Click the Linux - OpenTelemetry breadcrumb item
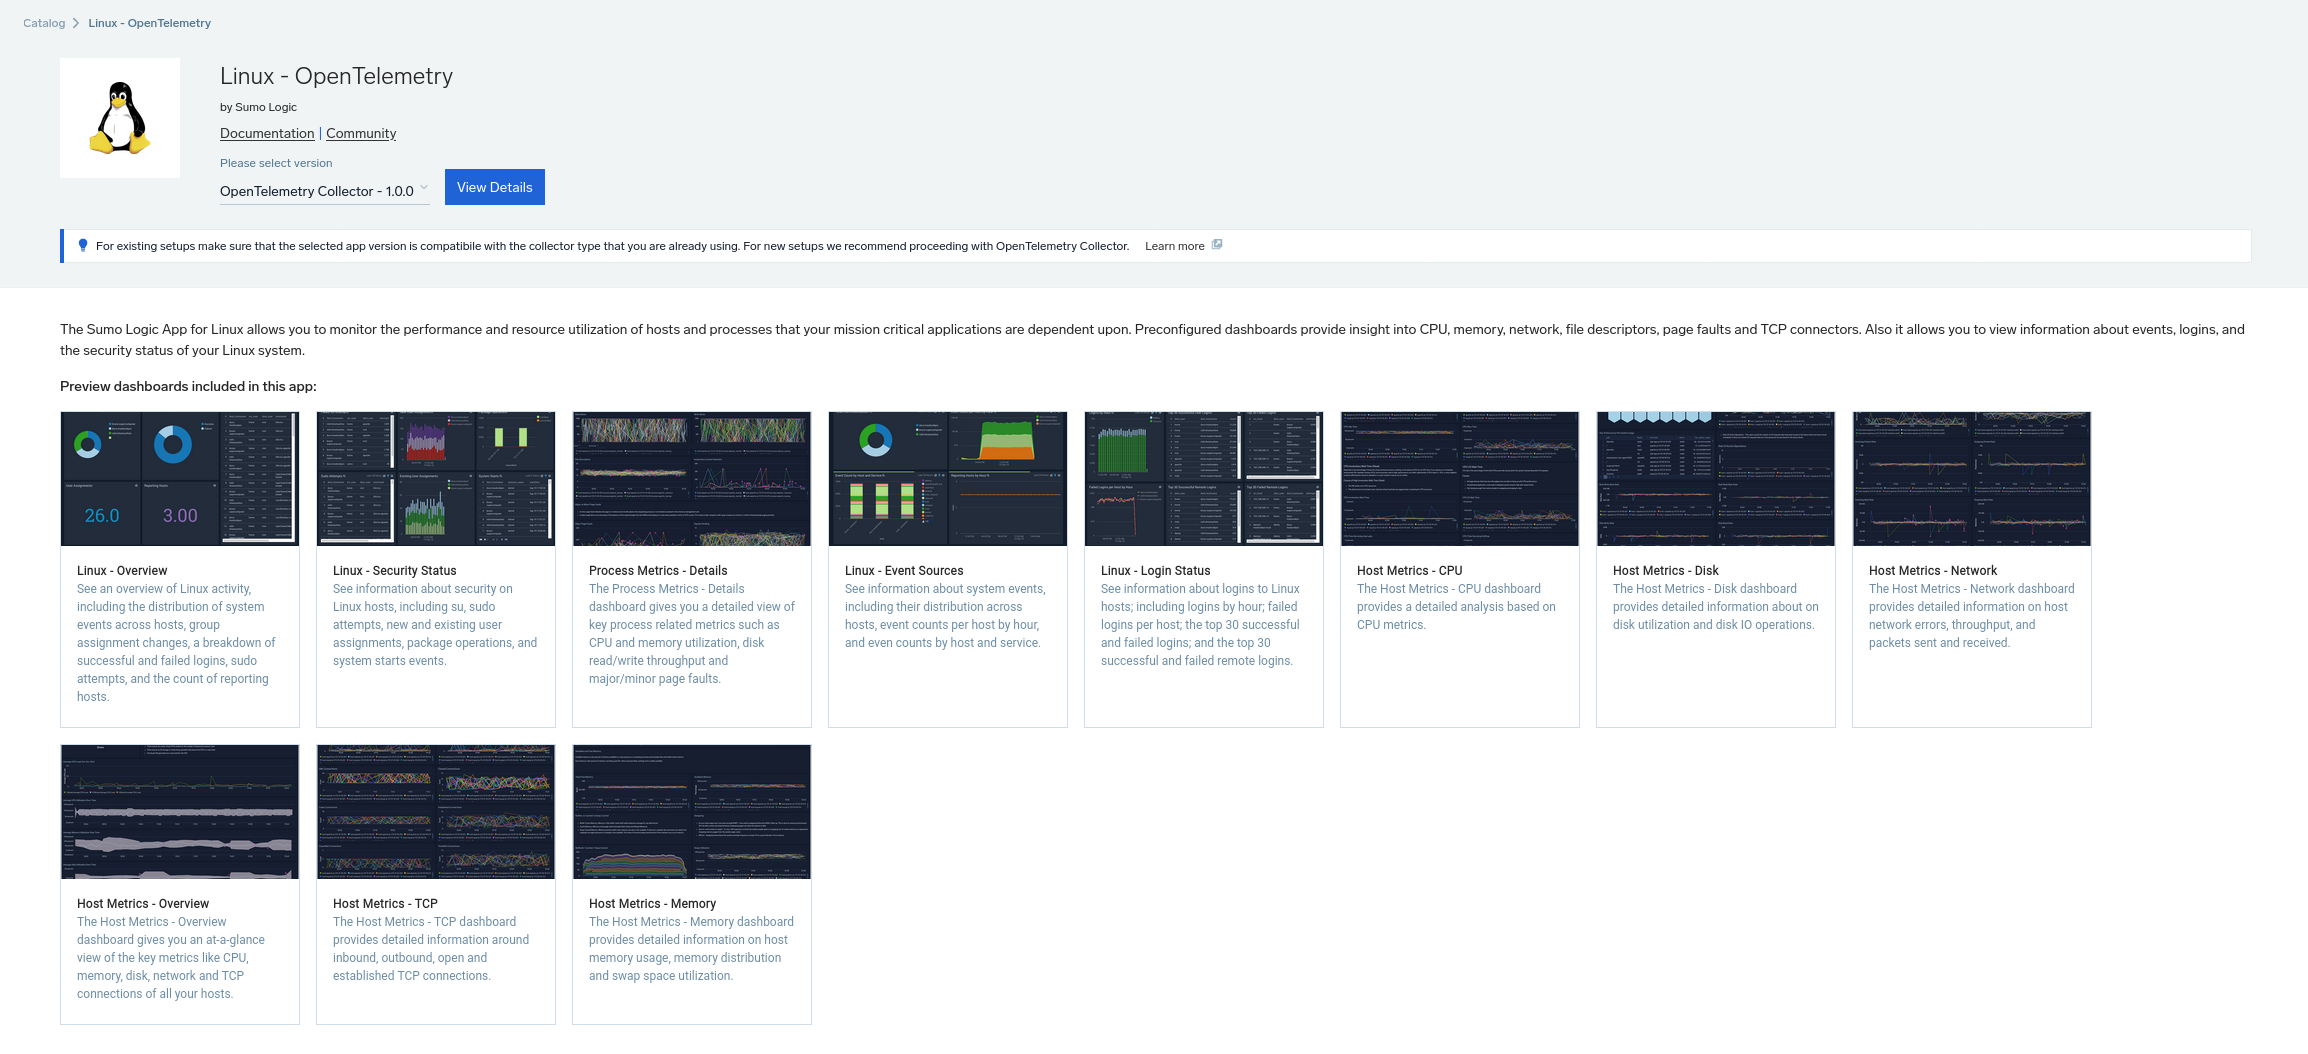Screen dimensions: 2308x1054 [x=149, y=22]
